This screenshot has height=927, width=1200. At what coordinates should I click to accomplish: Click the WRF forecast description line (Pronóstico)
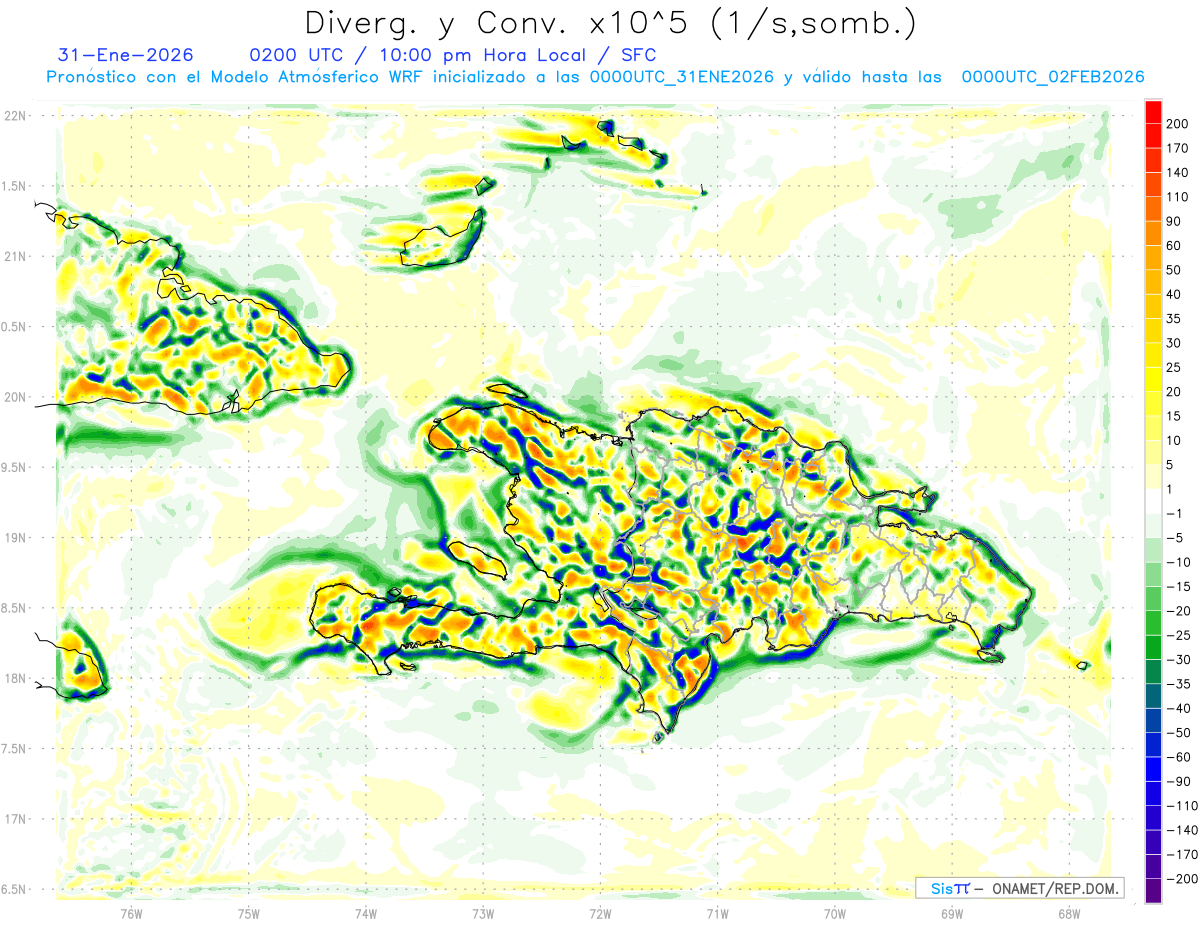point(595,77)
